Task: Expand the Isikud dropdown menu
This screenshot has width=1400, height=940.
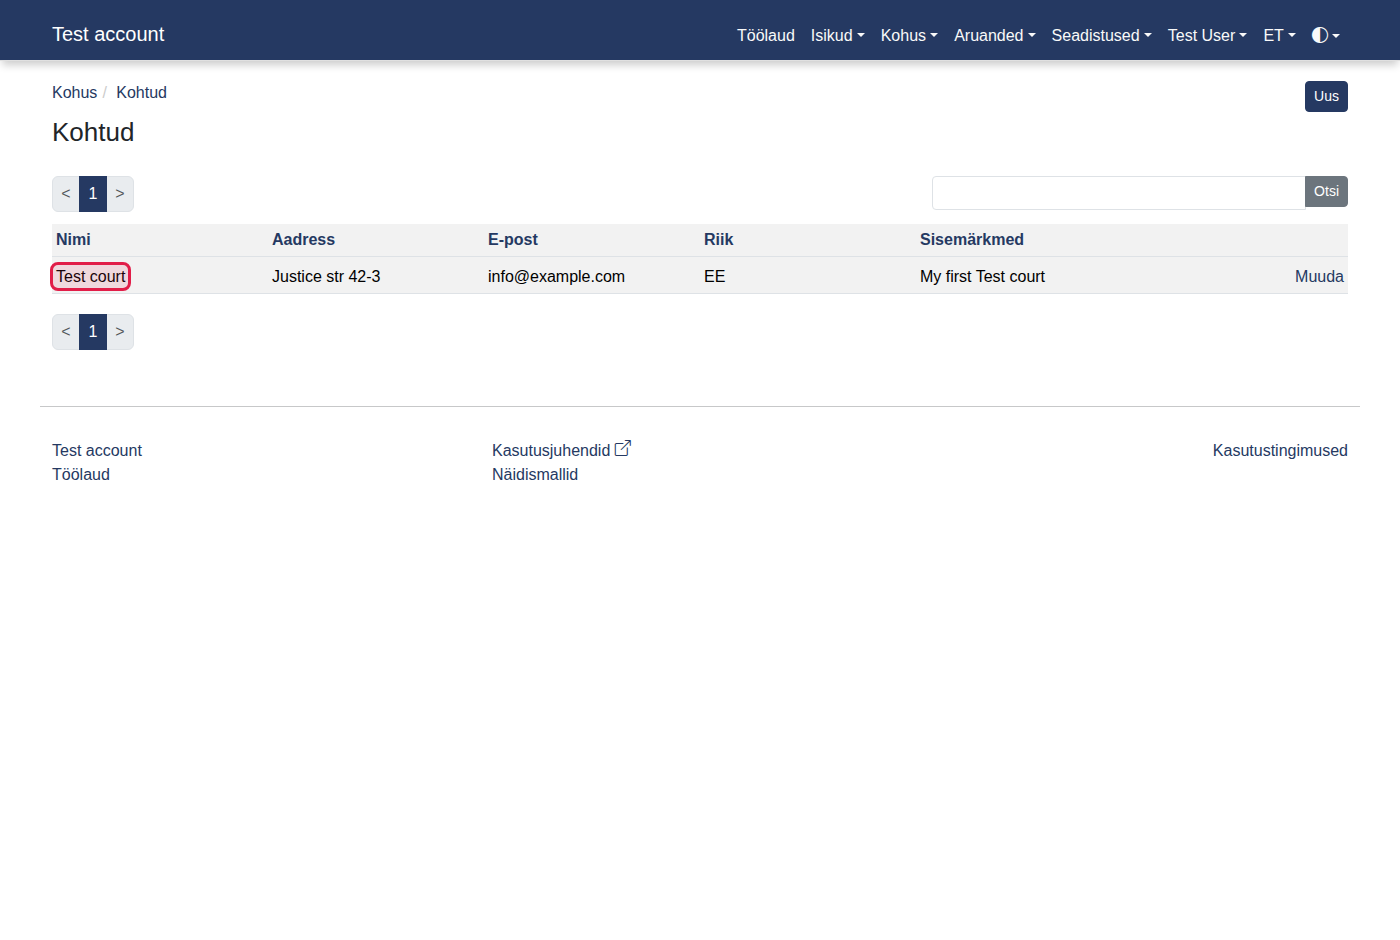Action: [x=838, y=35]
